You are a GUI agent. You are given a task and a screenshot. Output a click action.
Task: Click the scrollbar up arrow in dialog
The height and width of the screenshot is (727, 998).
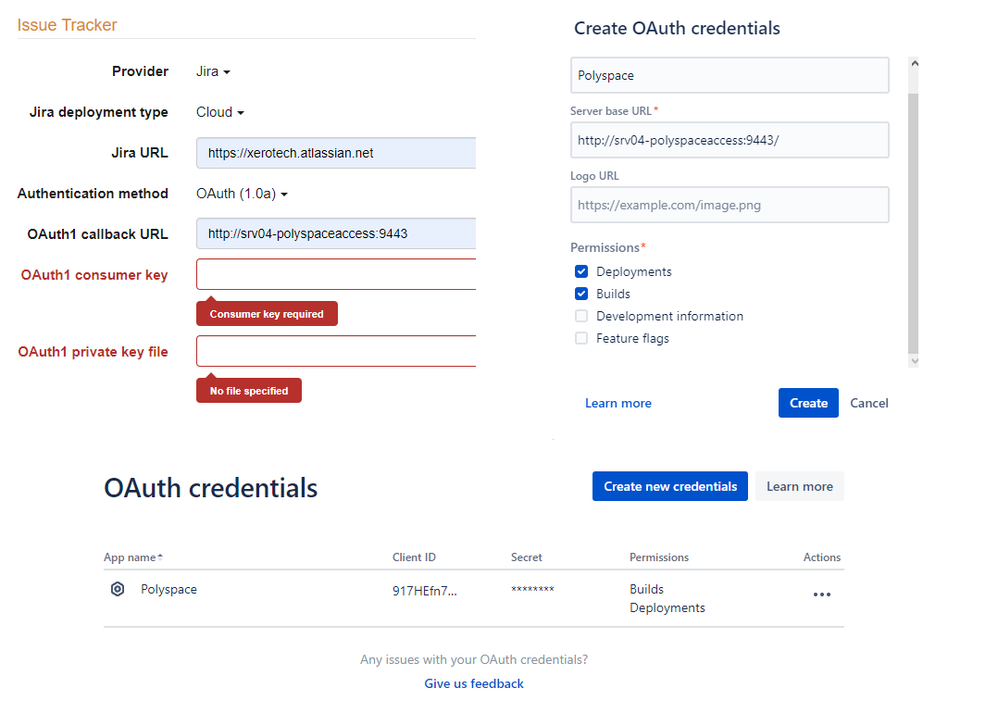coord(914,63)
